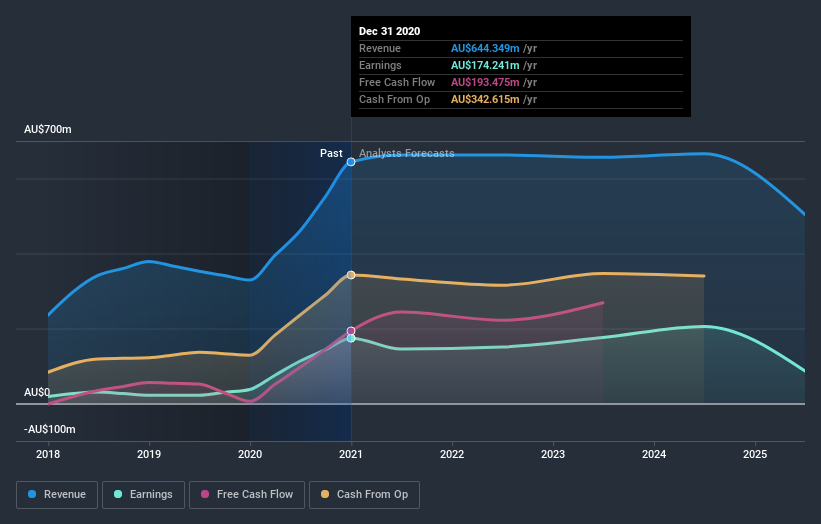Click the -AU$100m y-axis label
The width and height of the screenshot is (821, 524).
50,429
